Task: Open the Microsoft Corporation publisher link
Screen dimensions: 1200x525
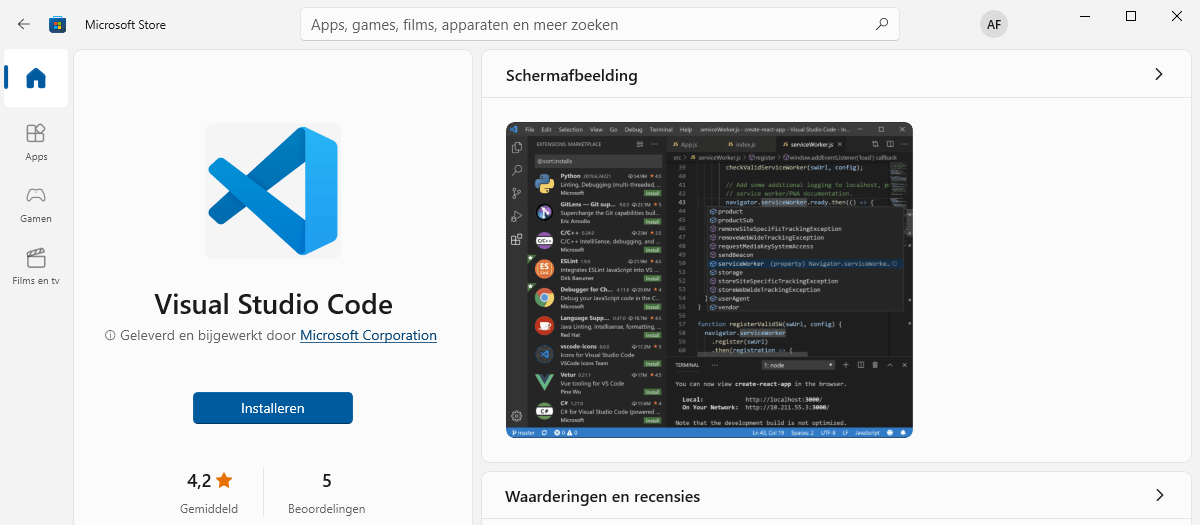Action: (368, 336)
